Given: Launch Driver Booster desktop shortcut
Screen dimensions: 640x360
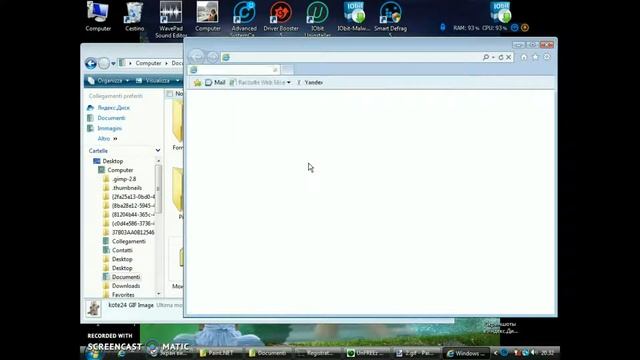Looking at the screenshot, I should 281,19.
